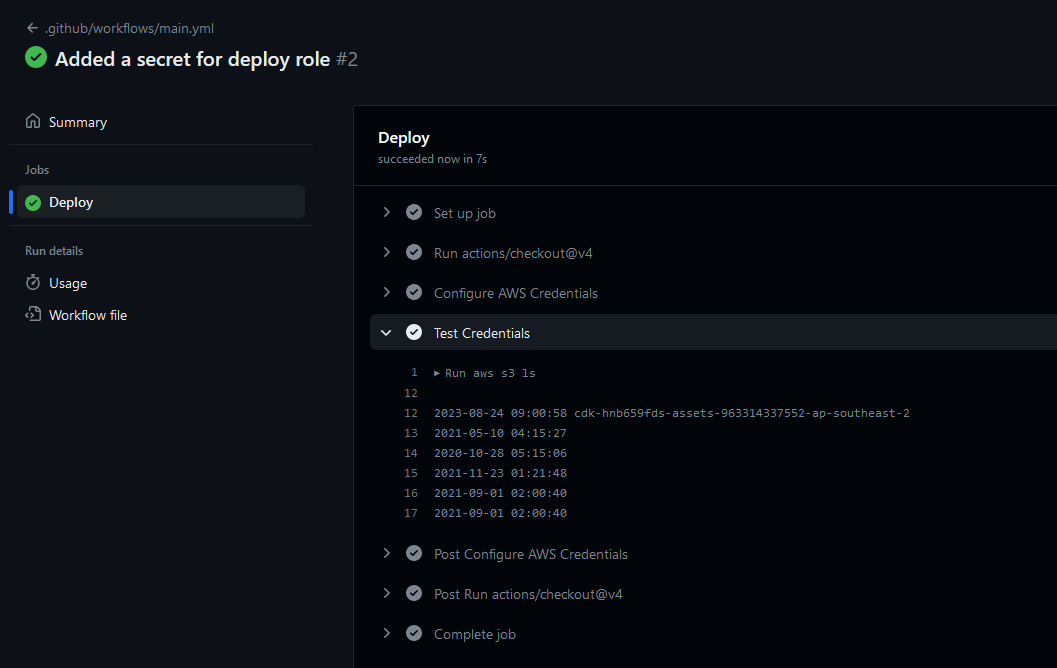This screenshot has width=1057, height=668.
Task: Click the status icon of Configure AWS Credentials
Action: tap(414, 292)
